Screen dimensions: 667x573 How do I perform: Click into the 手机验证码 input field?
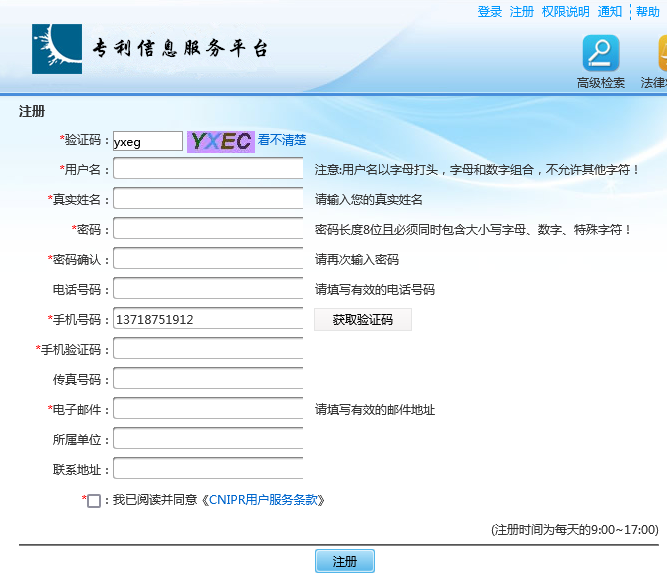(208, 349)
